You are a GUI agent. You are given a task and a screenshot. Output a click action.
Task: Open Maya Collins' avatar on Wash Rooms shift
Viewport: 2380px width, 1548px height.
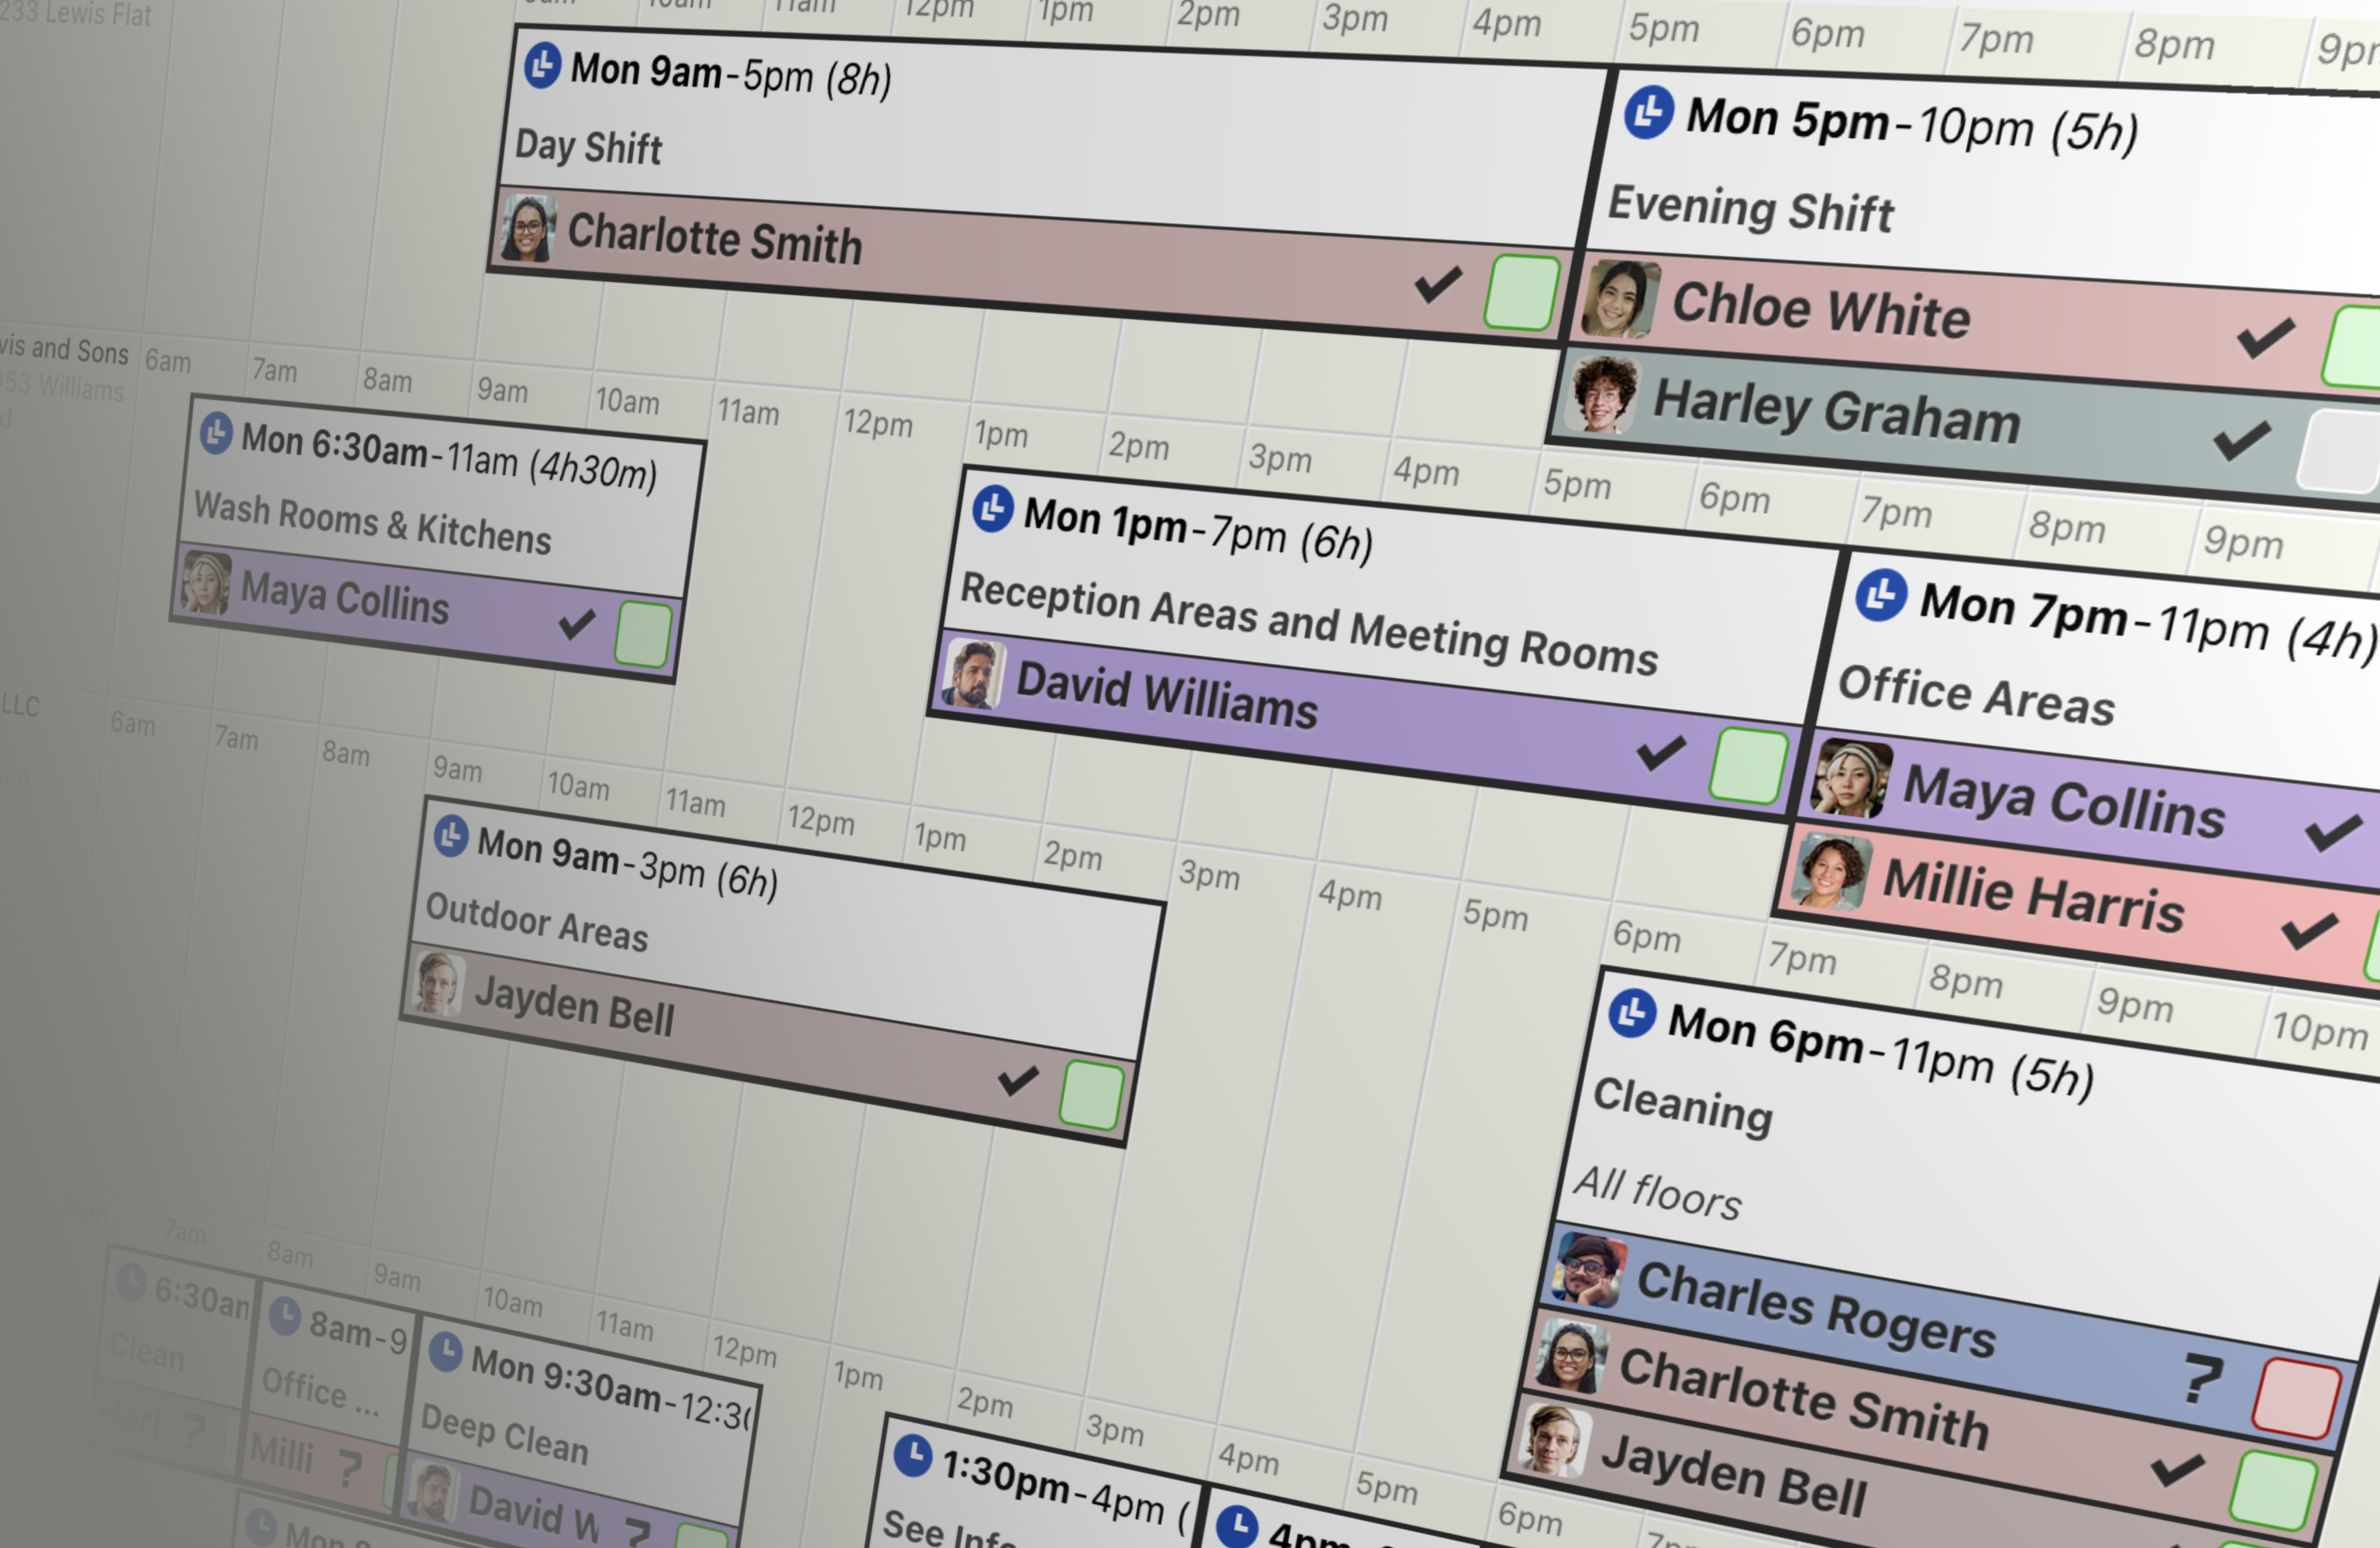(206, 582)
